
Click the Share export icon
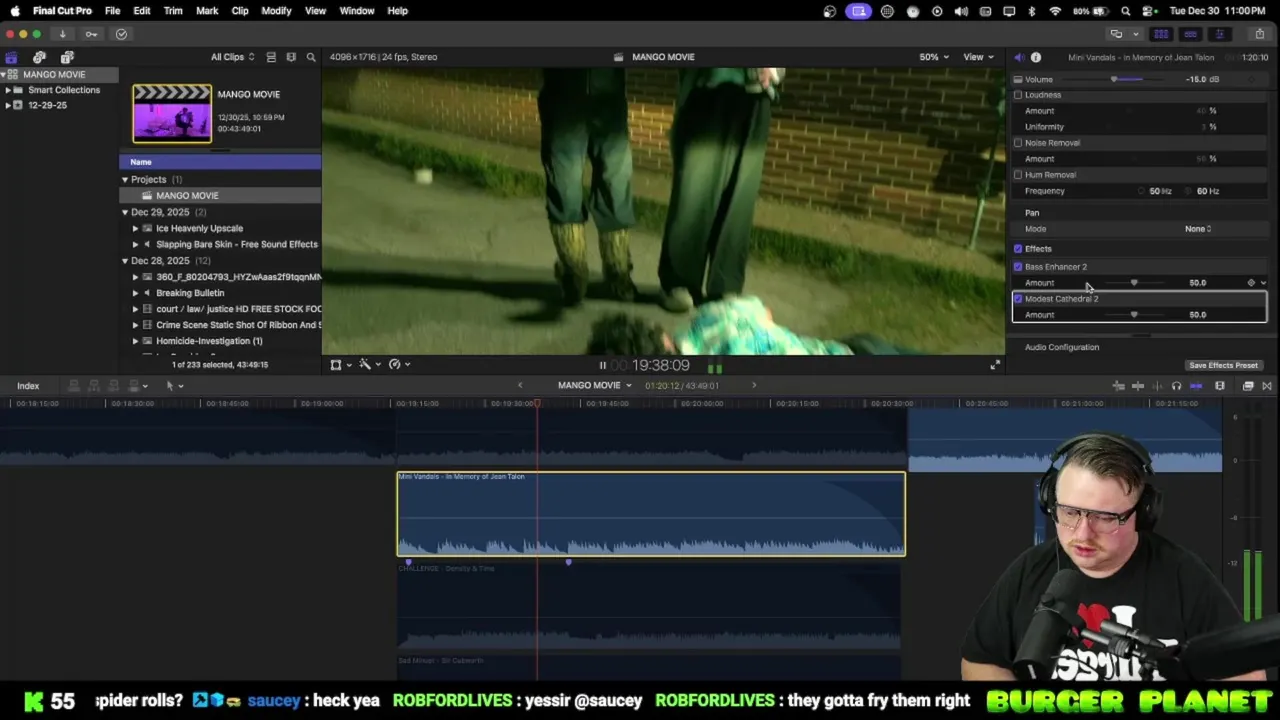1259,34
